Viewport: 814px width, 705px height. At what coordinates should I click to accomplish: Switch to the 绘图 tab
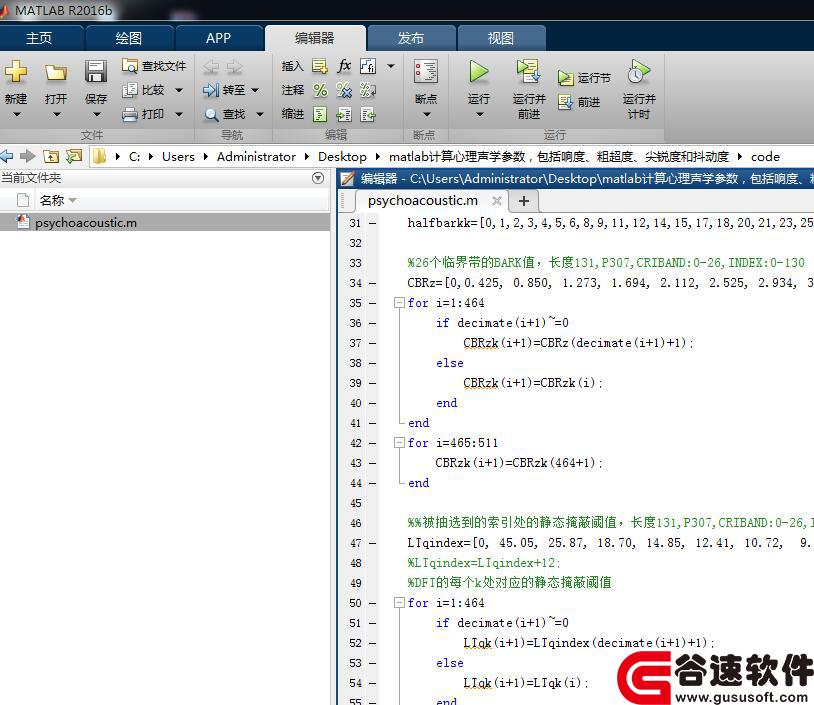[129, 38]
